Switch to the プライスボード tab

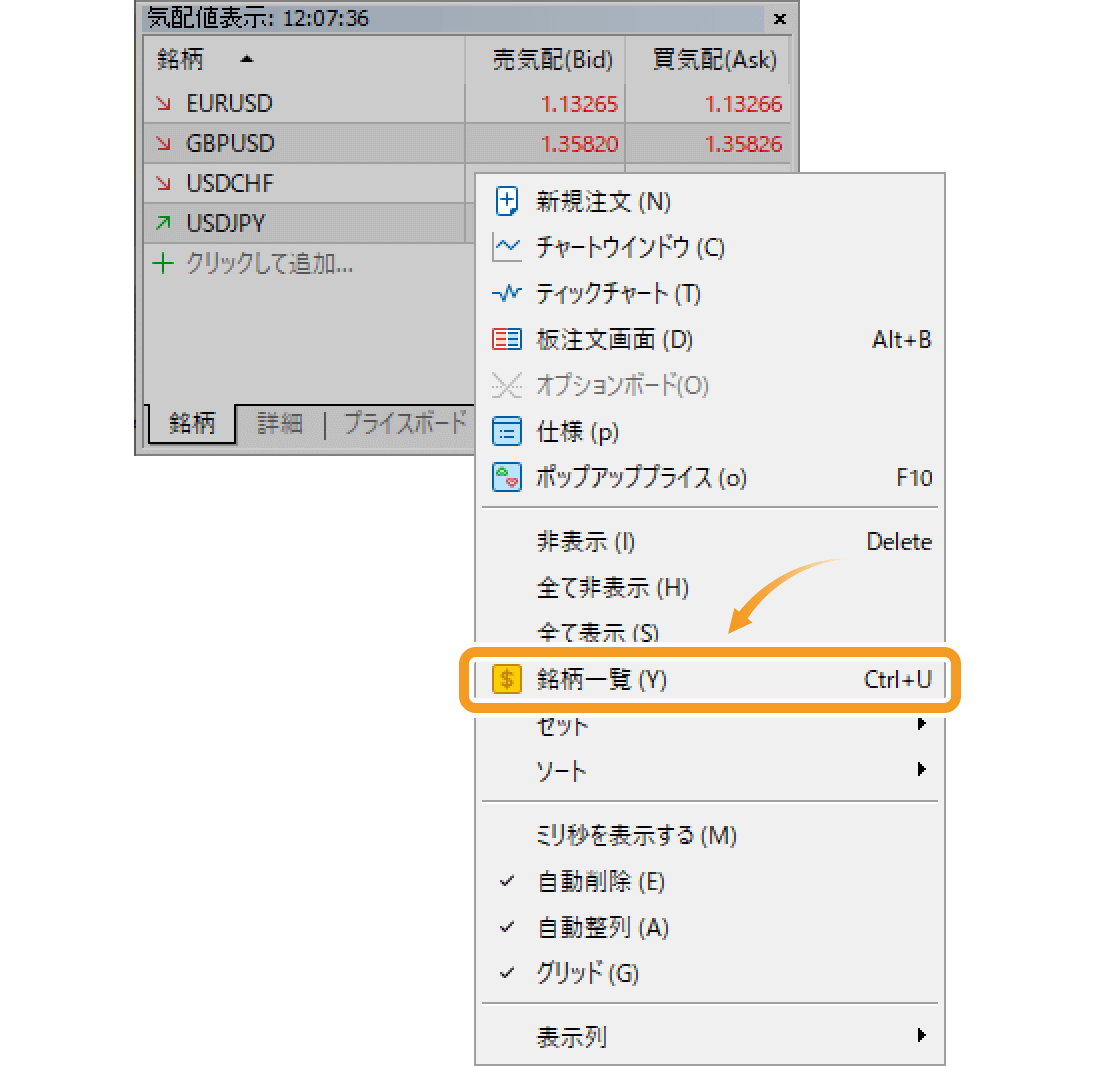tap(405, 423)
